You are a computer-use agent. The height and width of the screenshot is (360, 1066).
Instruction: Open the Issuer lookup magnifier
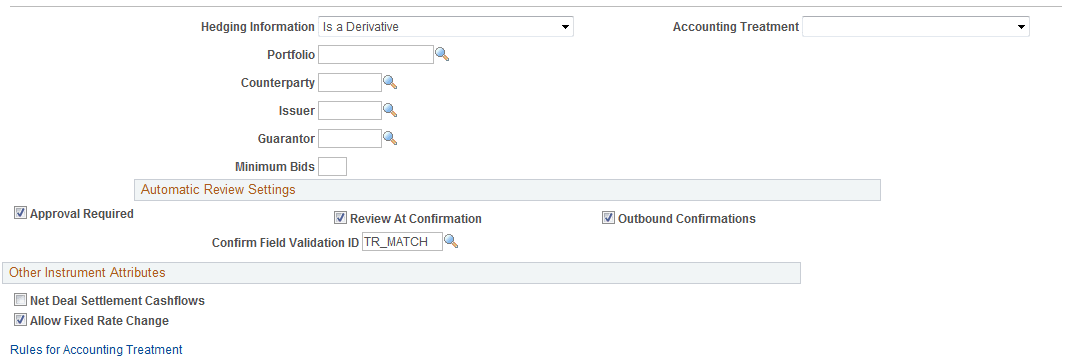tap(390, 110)
